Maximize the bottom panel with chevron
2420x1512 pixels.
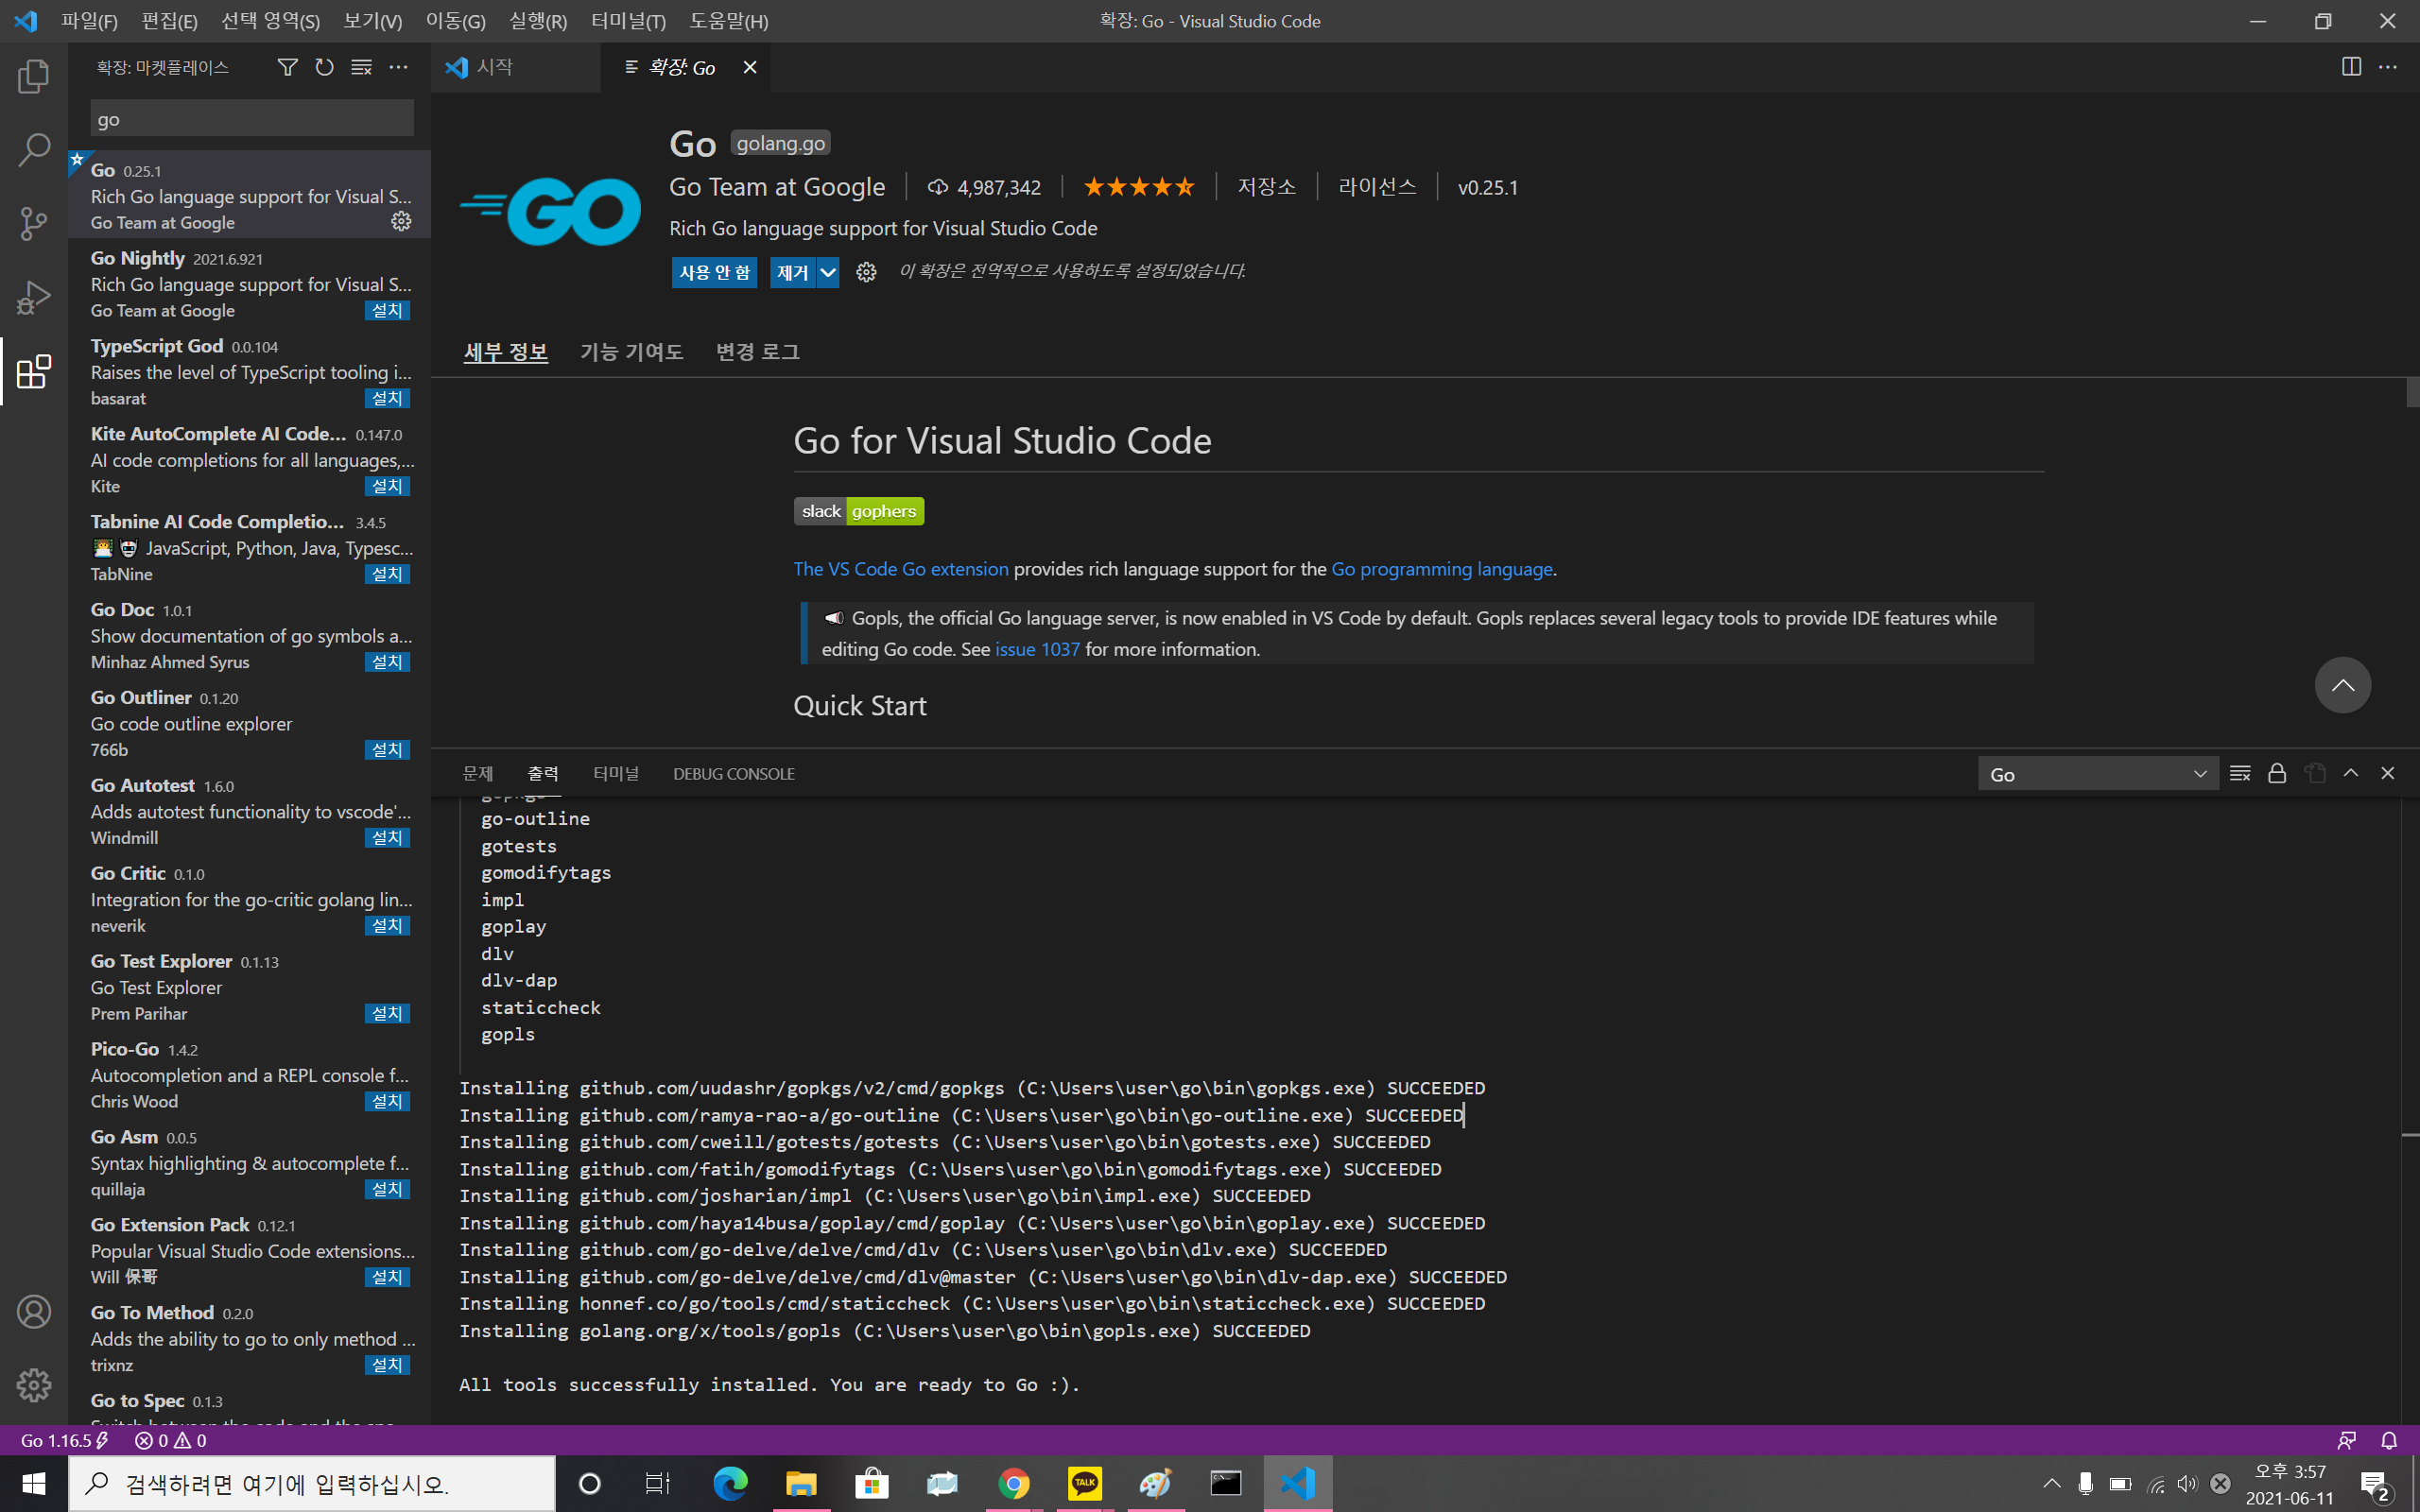coord(2351,773)
